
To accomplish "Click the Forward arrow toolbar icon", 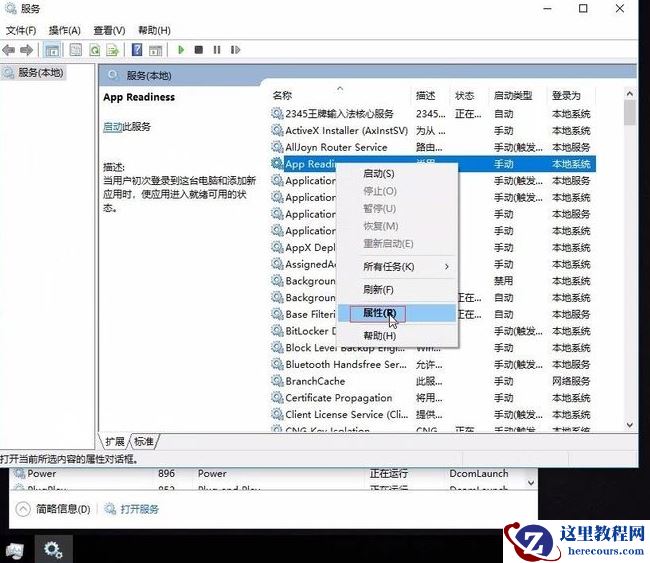I will [x=27, y=50].
